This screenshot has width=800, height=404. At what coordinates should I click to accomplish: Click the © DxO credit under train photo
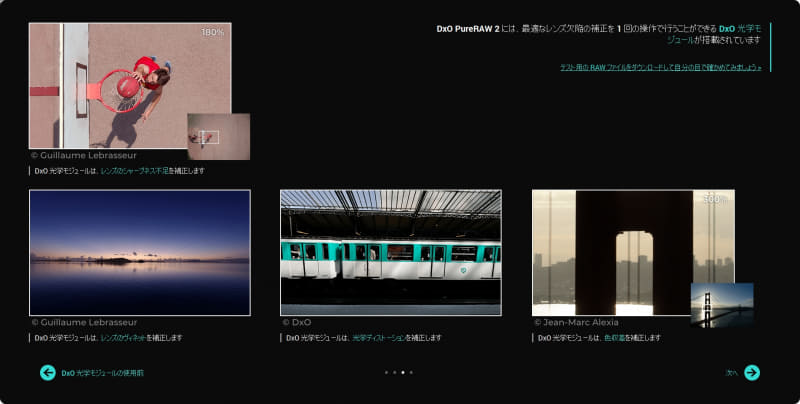coord(296,322)
